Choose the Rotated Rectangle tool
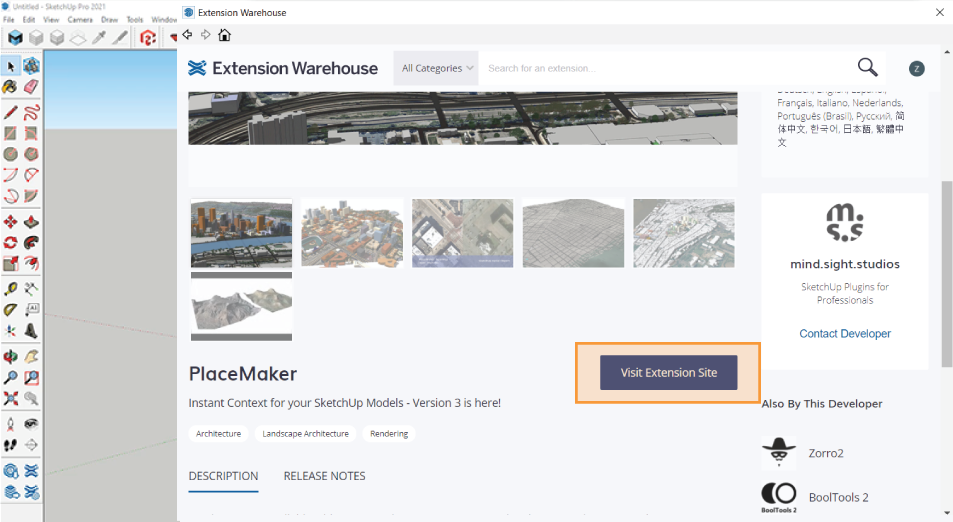This screenshot has width=953, height=522. [x=32, y=133]
